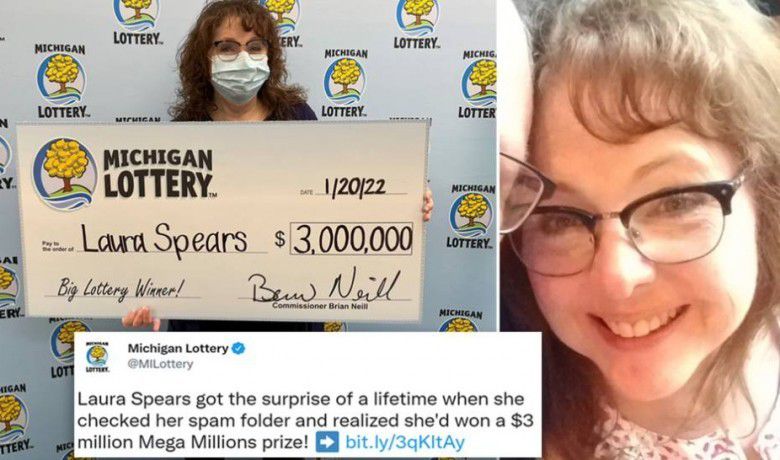Screen dimensions: 780x460
Task: Click the blue face mask in the left photo
Action: click(x=240, y=78)
